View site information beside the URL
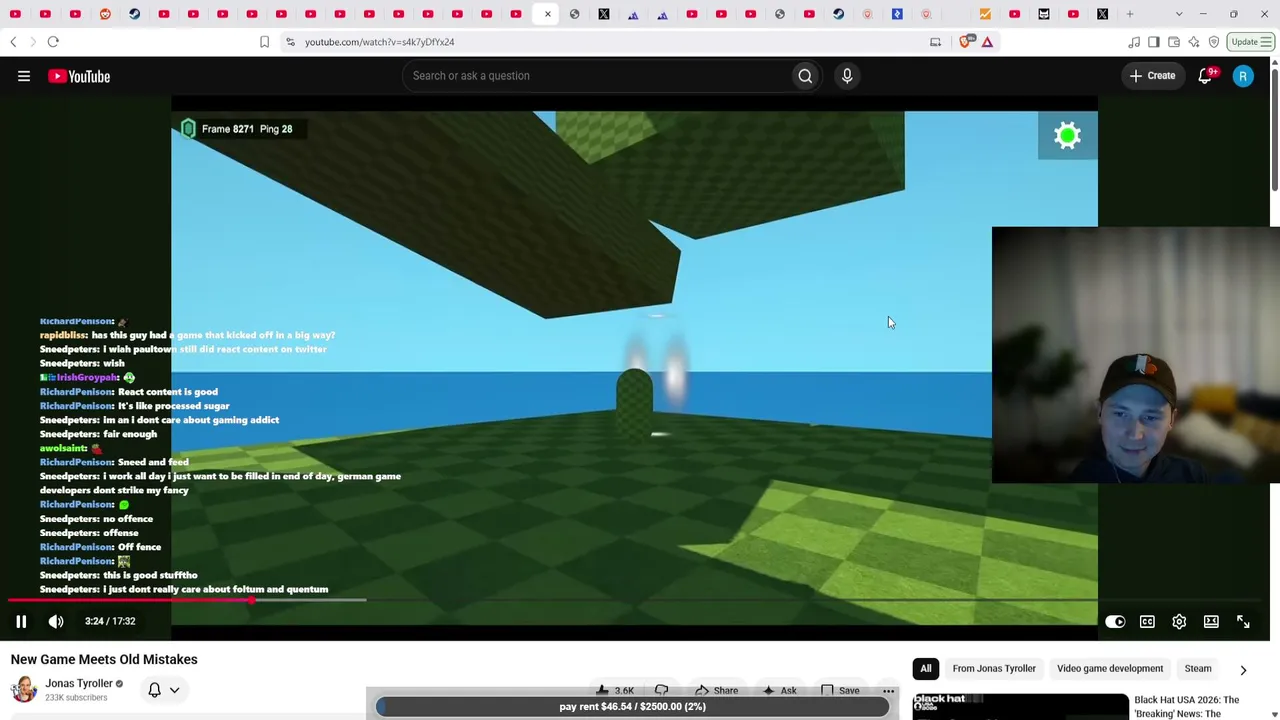This screenshot has height=720, width=1280. (x=290, y=42)
